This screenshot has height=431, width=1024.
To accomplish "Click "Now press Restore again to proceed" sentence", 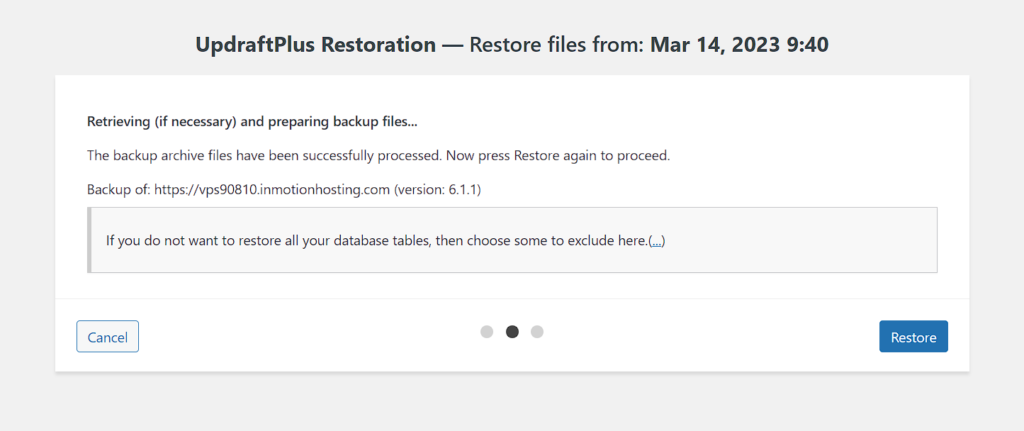I will click(x=568, y=156).
